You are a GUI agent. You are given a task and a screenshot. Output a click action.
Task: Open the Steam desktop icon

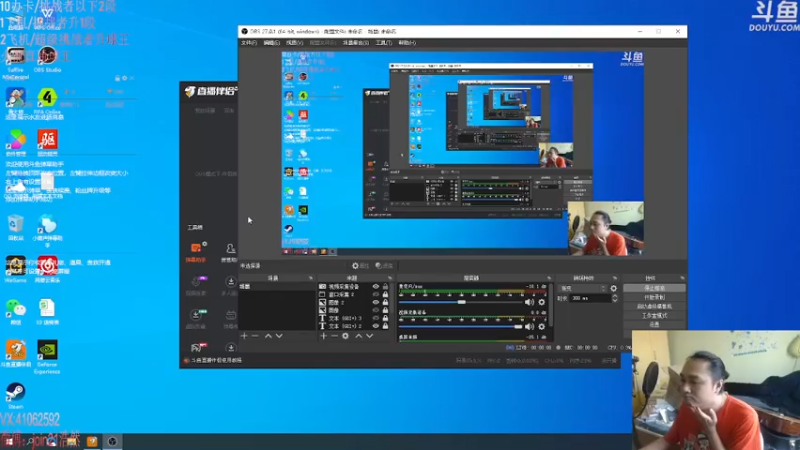(16, 396)
